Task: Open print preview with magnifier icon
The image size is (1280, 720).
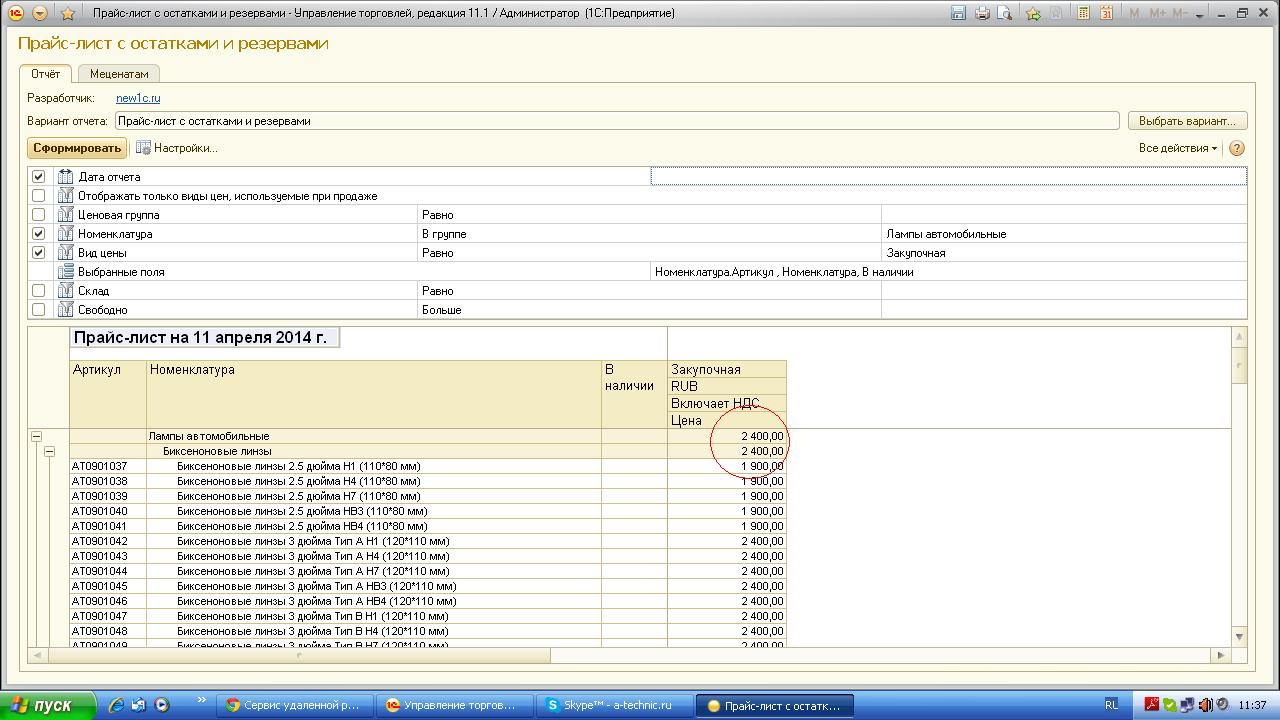Action: coord(1004,14)
